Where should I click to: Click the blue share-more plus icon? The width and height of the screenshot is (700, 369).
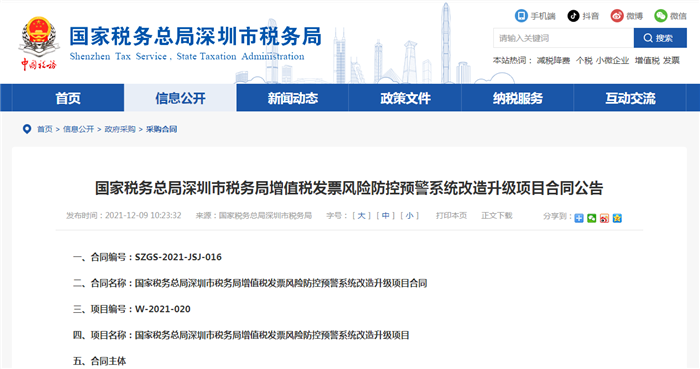click(x=579, y=218)
